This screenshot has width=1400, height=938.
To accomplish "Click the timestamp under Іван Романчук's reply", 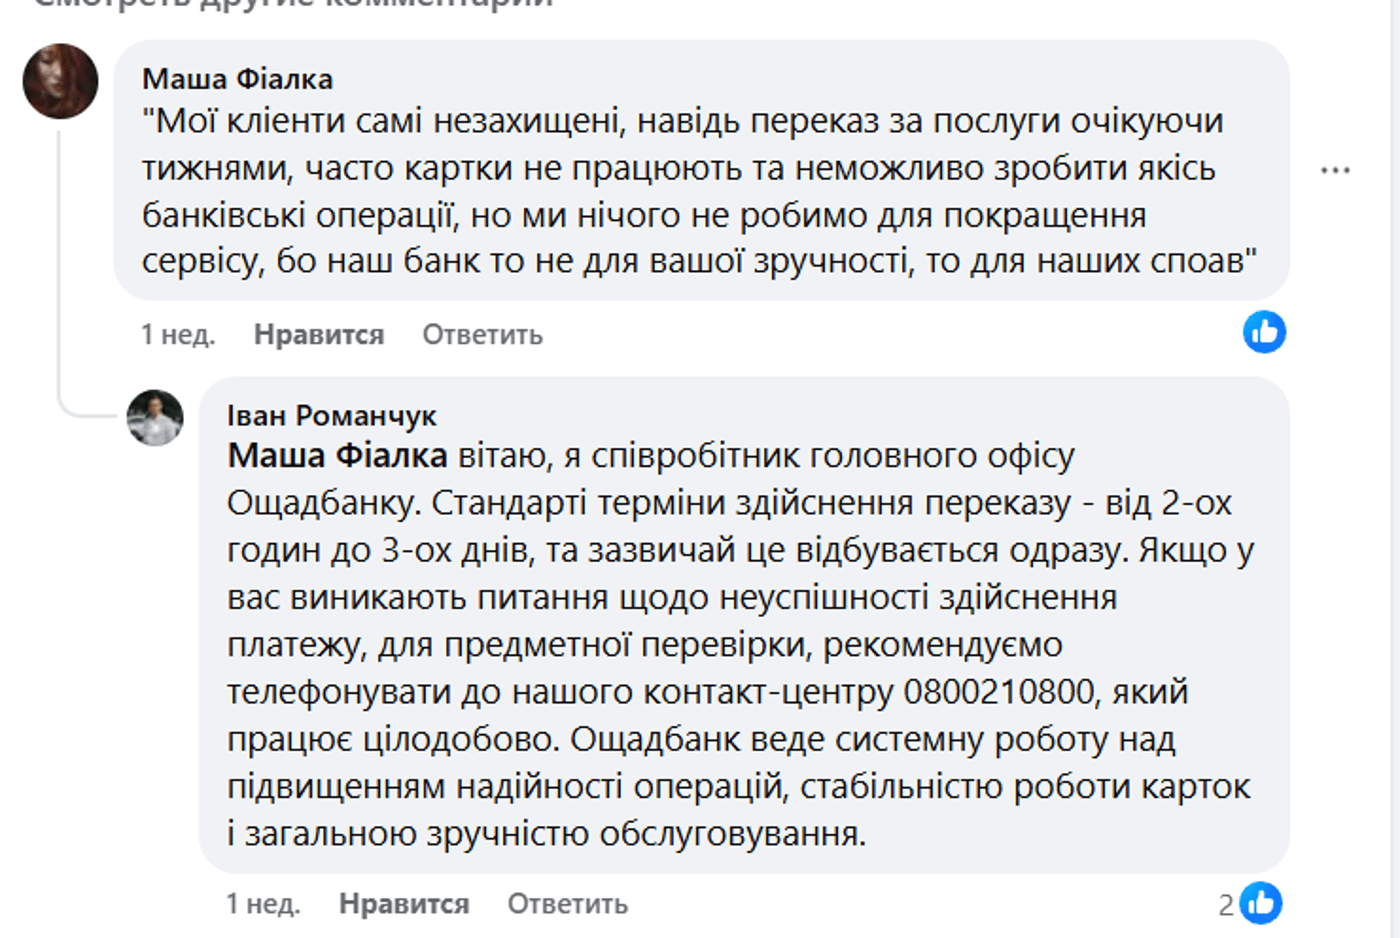I will coord(262,904).
